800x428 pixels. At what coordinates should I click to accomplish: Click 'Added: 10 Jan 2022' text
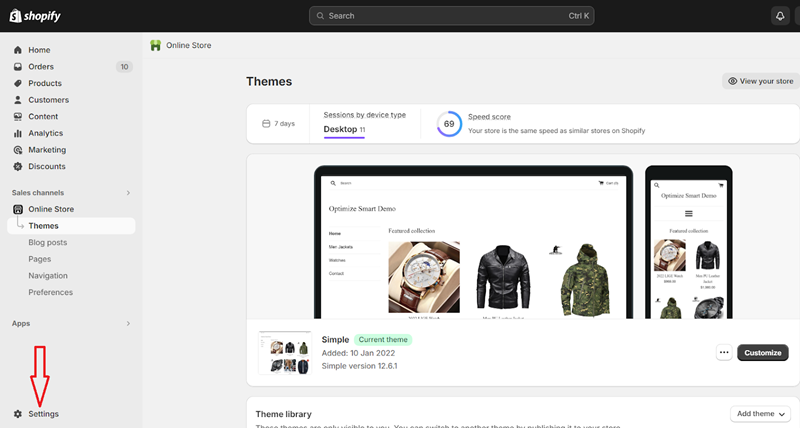click(x=358, y=353)
